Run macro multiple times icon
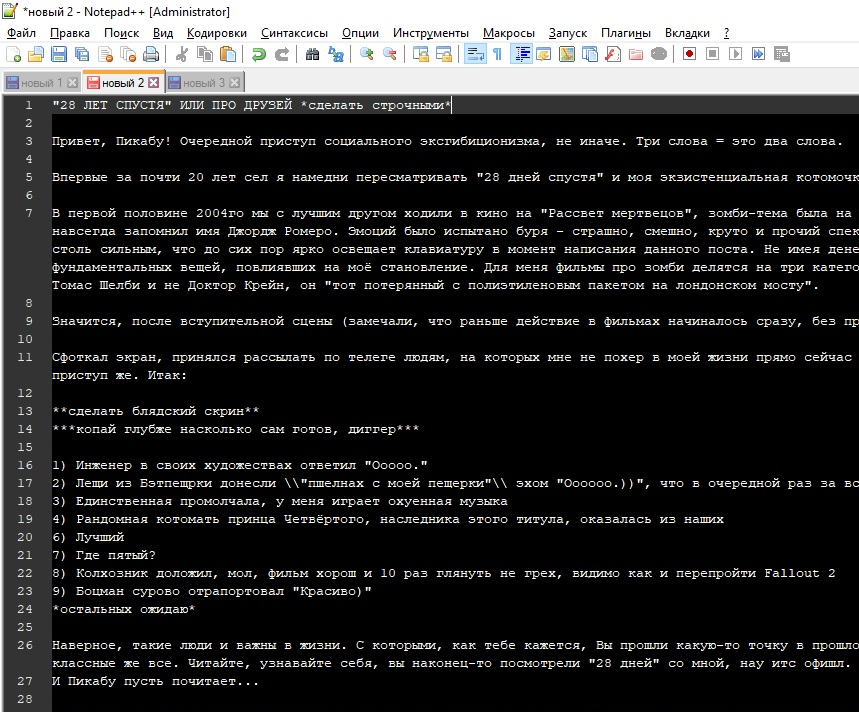This screenshot has width=859, height=712. coord(758,54)
